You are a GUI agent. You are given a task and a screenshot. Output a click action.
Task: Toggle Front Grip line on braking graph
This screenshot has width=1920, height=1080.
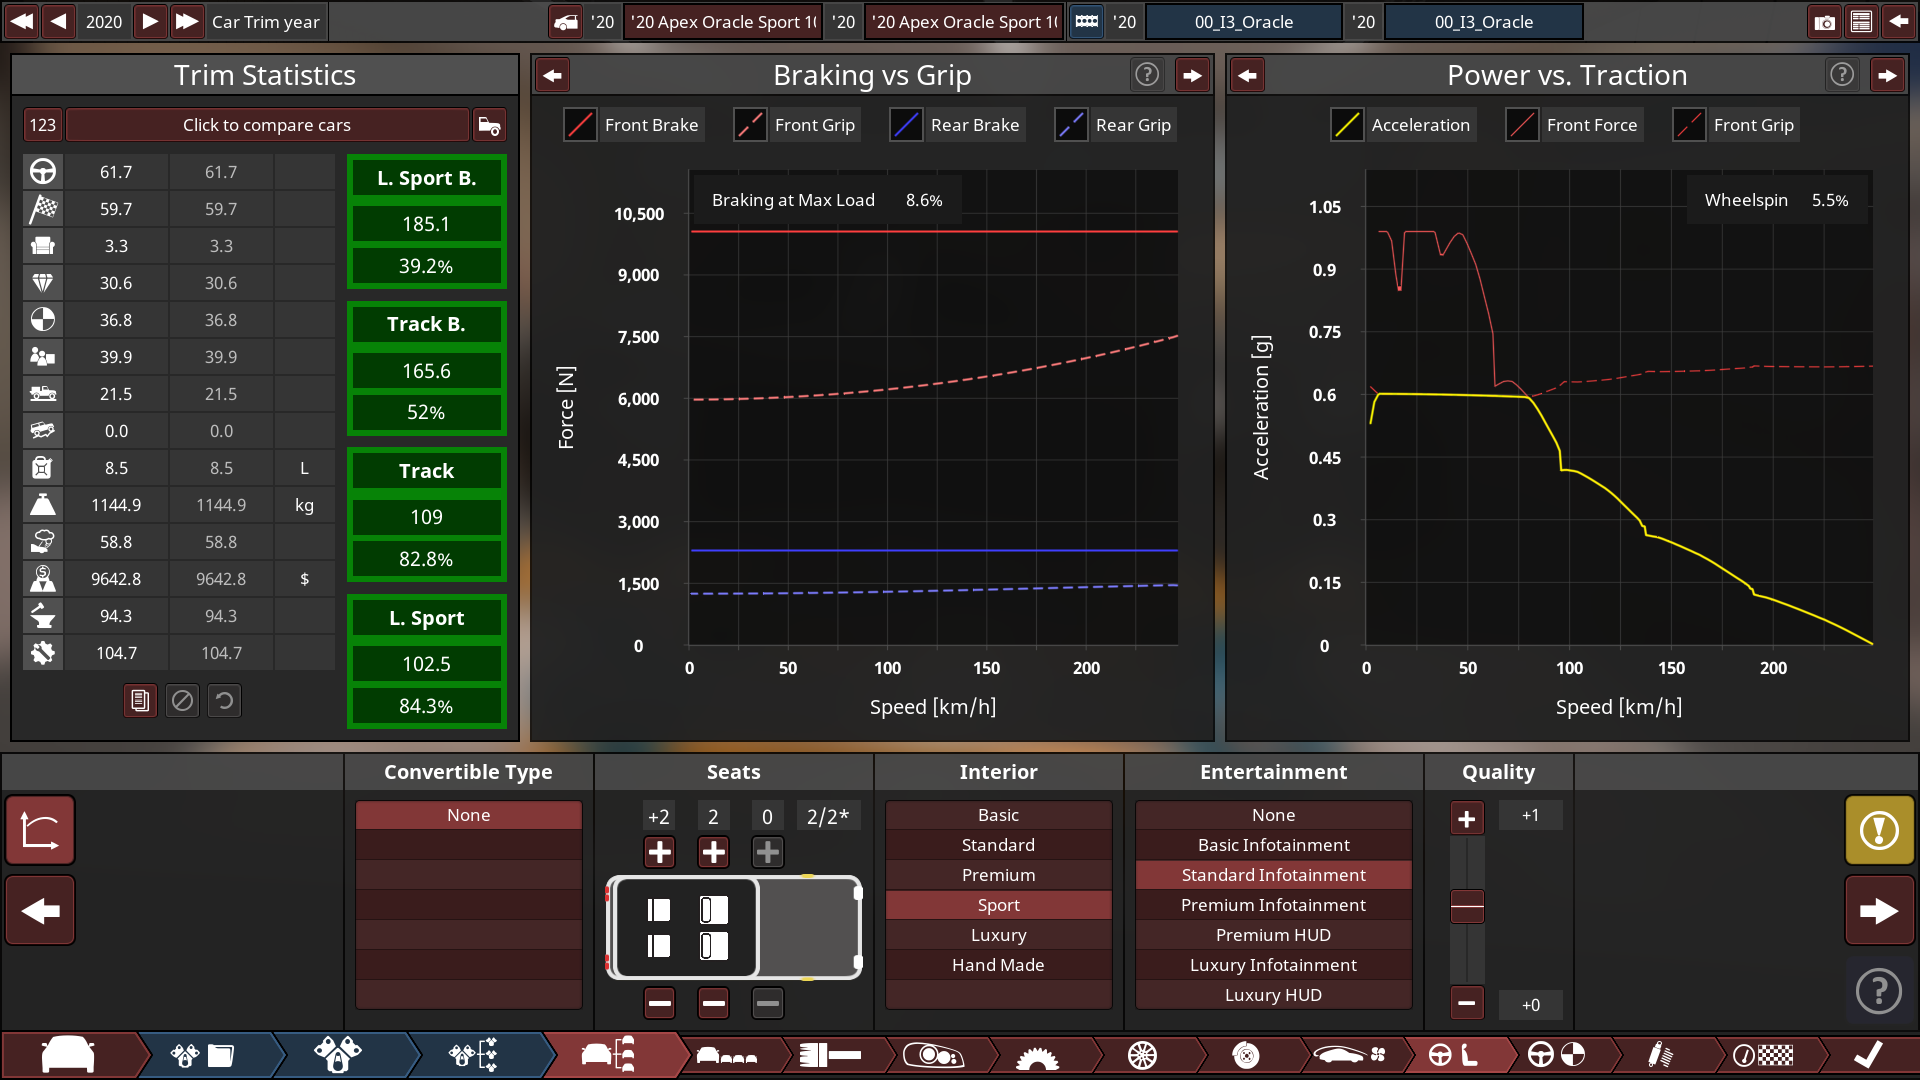[796, 125]
